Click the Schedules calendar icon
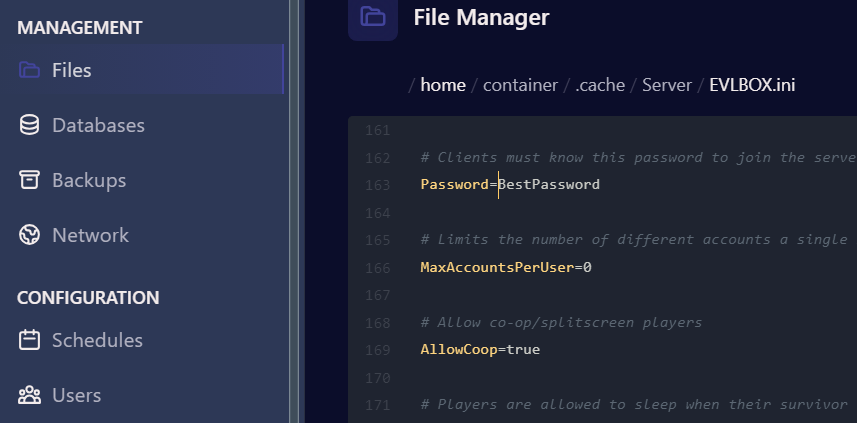Image resolution: width=857 pixels, height=423 pixels. point(30,341)
